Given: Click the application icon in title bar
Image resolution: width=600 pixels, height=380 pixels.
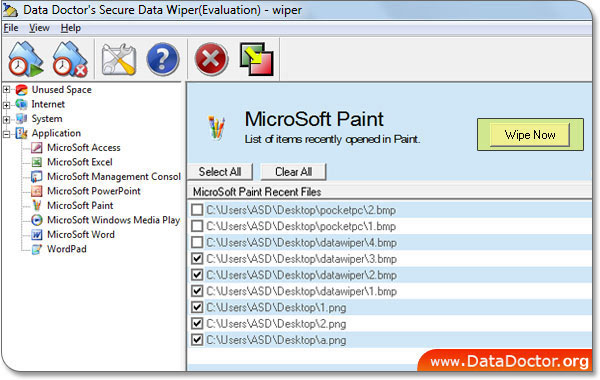Looking at the screenshot, I should pyautogui.click(x=10, y=10).
